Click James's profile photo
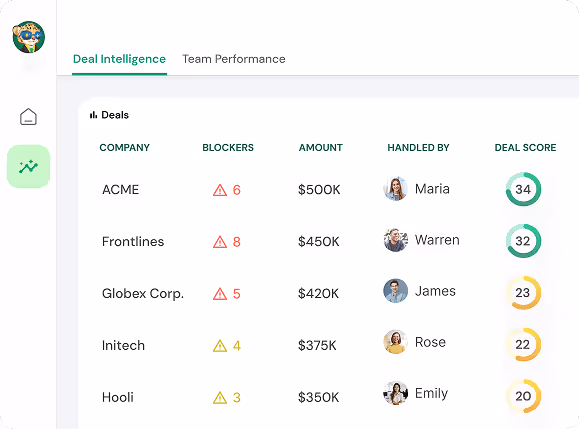This screenshot has width=579, height=429. point(395,291)
